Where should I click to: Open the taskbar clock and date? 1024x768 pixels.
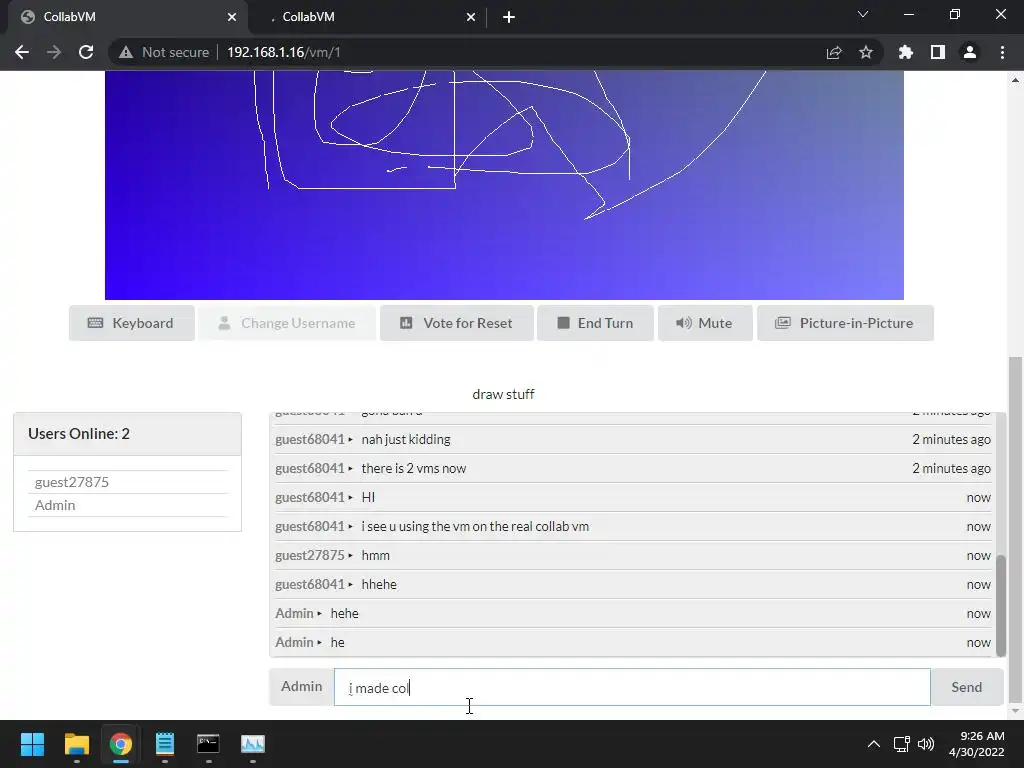[x=976, y=744]
